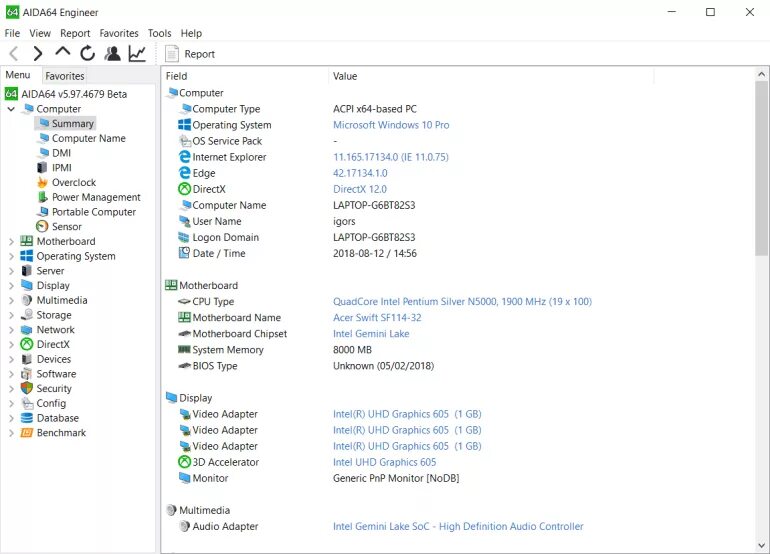Open the View menu
The image size is (770, 554).
pos(40,33)
